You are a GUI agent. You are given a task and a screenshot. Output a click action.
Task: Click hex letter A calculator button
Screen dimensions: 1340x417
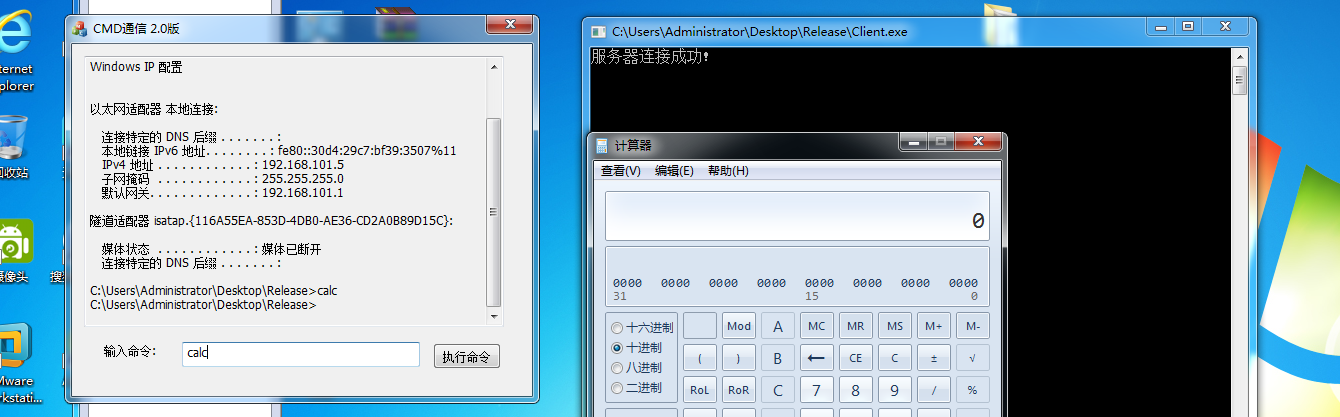(778, 326)
